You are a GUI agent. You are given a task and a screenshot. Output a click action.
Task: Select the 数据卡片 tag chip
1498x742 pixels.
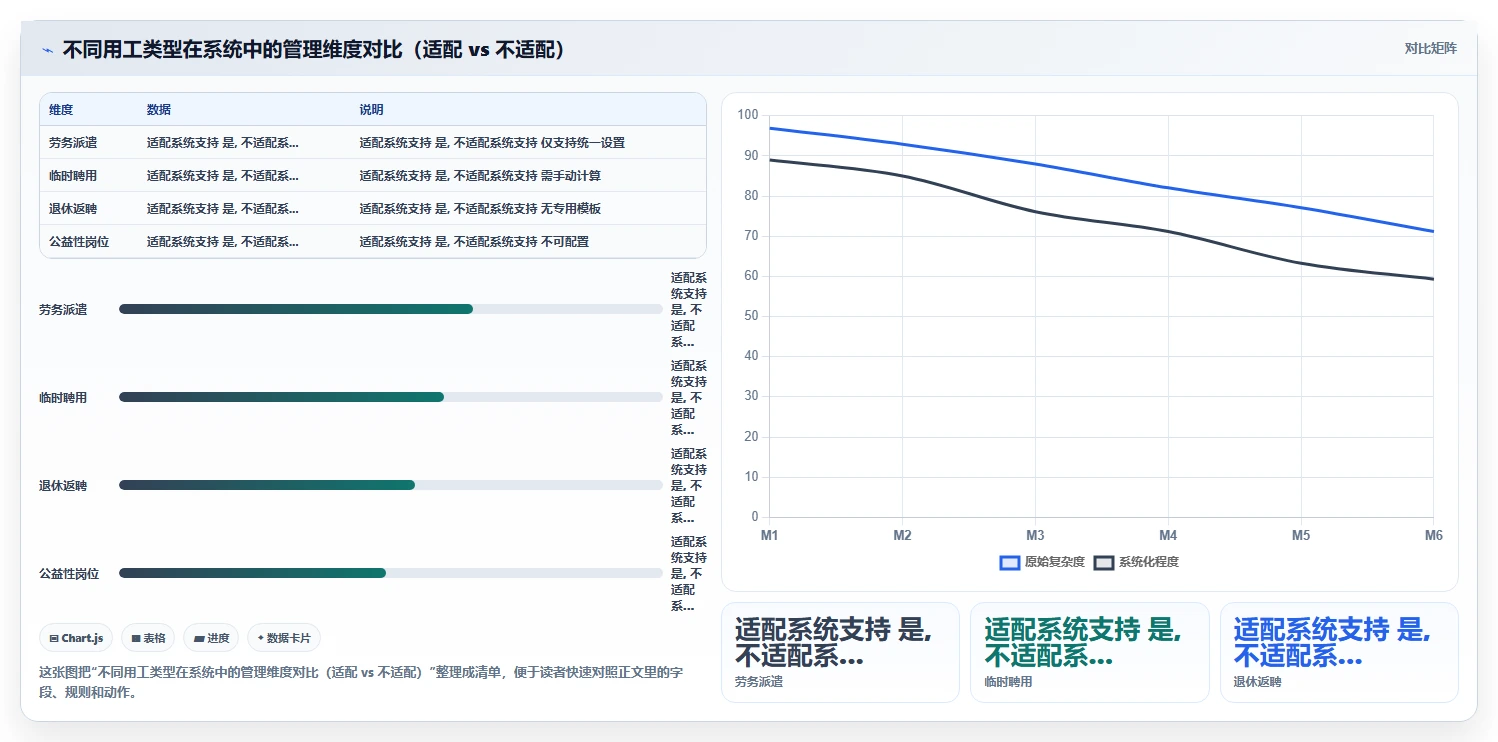coord(284,638)
